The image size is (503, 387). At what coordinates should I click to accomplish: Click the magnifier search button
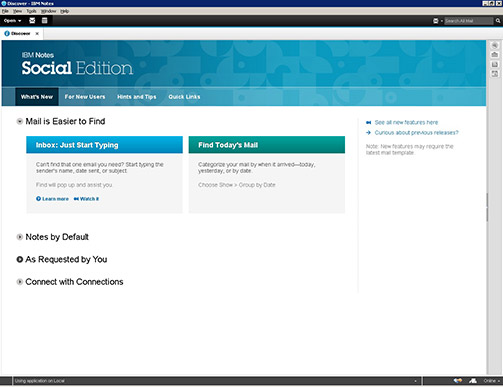498,21
